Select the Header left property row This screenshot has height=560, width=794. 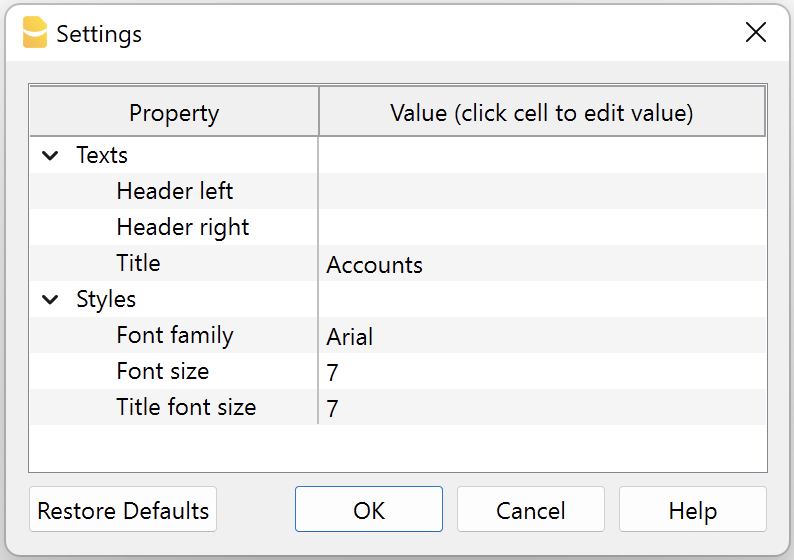(175, 191)
